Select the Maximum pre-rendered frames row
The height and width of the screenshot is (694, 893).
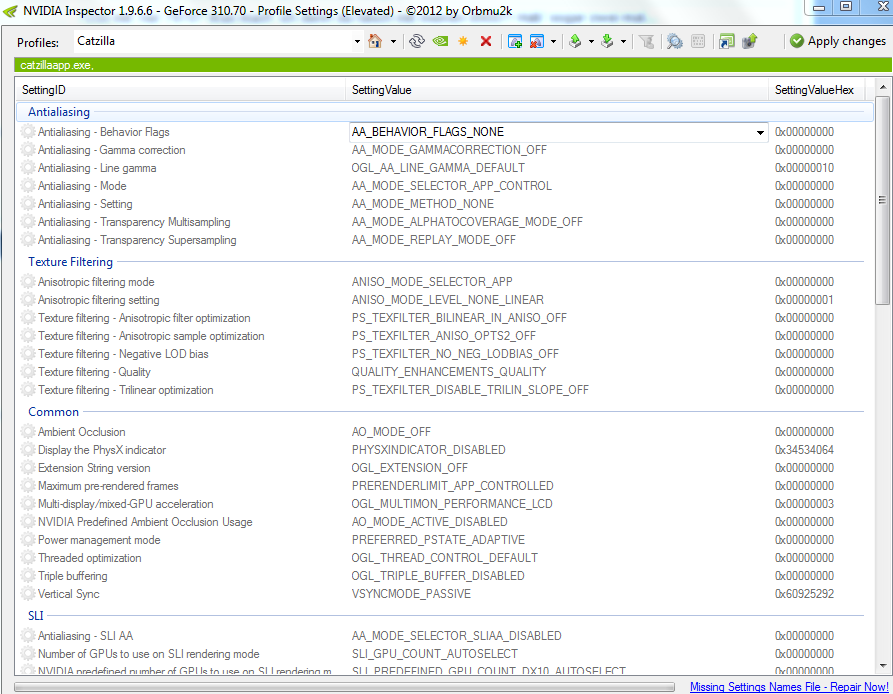[445, 486]
